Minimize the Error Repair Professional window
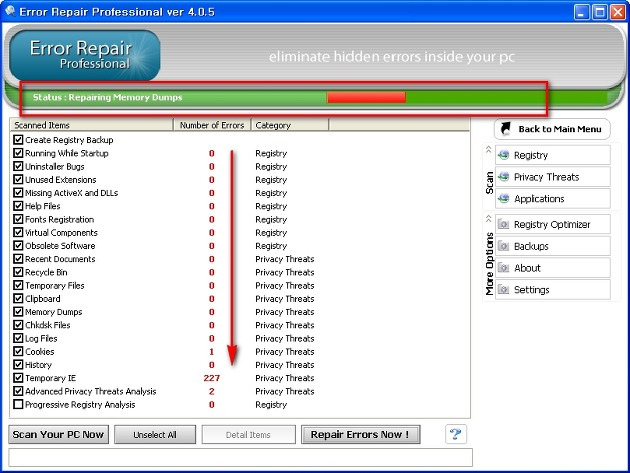Screen dimensions: 630x473 click(x=581, y=12)
